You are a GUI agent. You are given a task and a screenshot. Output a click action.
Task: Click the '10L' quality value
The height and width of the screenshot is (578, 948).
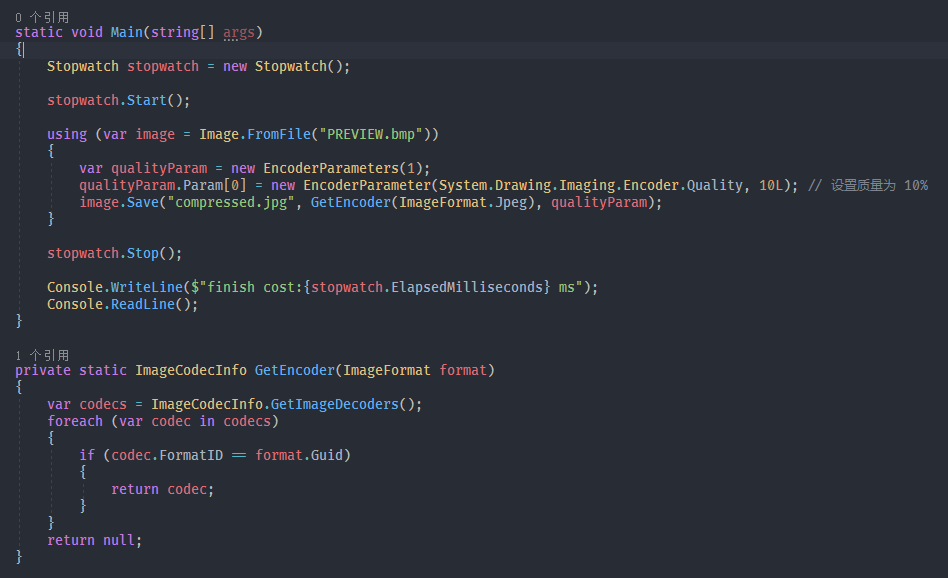(x=771, y=185)
